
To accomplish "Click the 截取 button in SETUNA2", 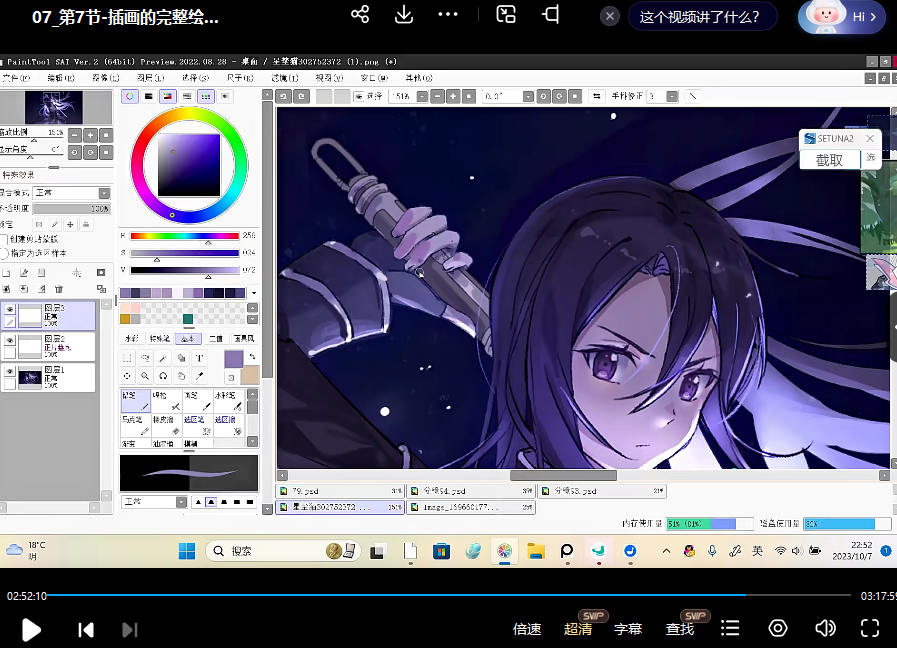I will point(829,159).
